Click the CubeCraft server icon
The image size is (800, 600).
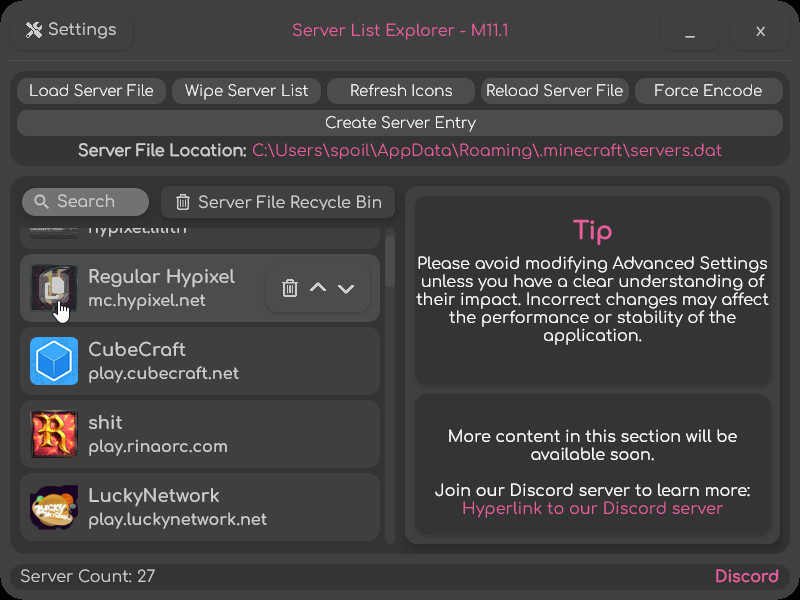(x=54, y=361)
